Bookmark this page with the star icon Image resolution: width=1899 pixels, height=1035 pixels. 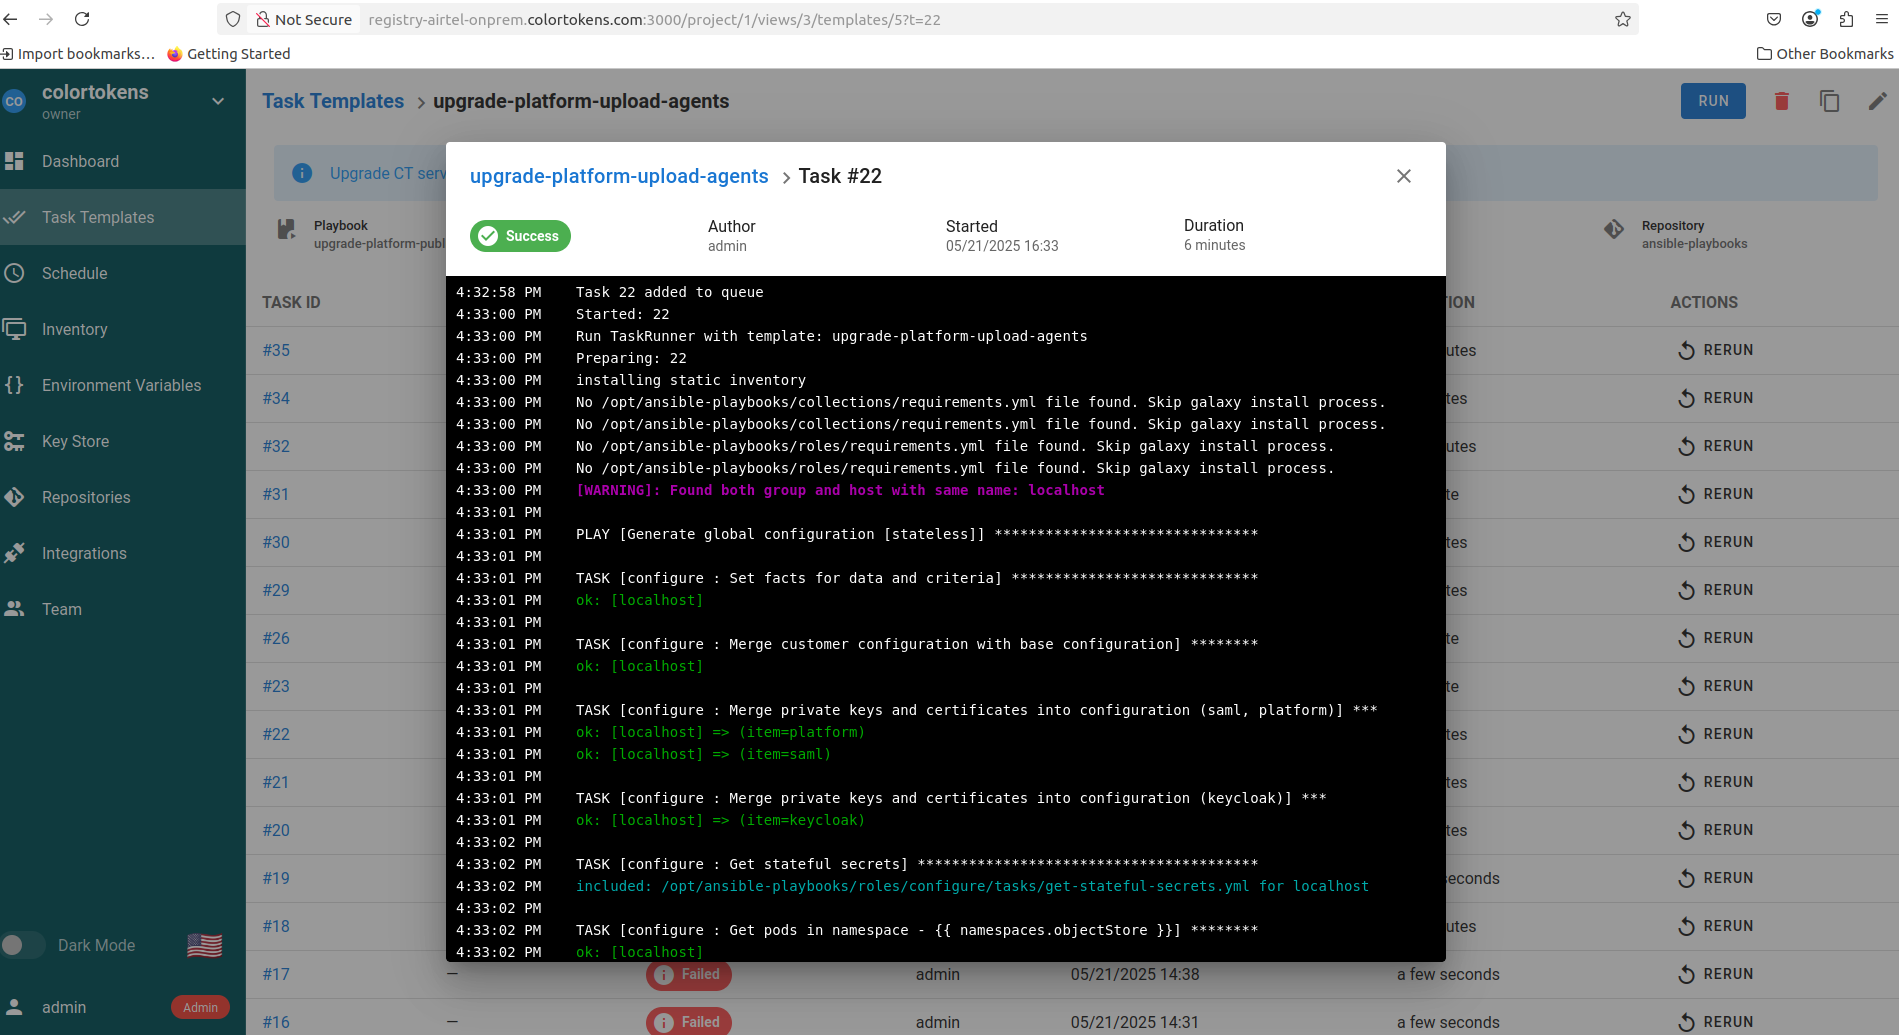[x=1622, y=19]
